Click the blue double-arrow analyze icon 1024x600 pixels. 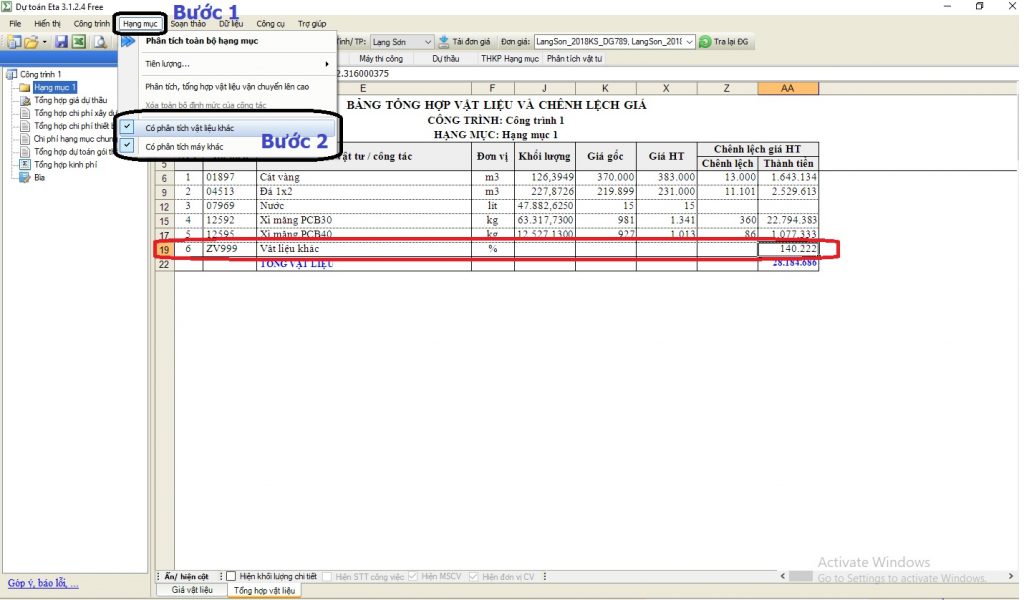tap(128, 42)
